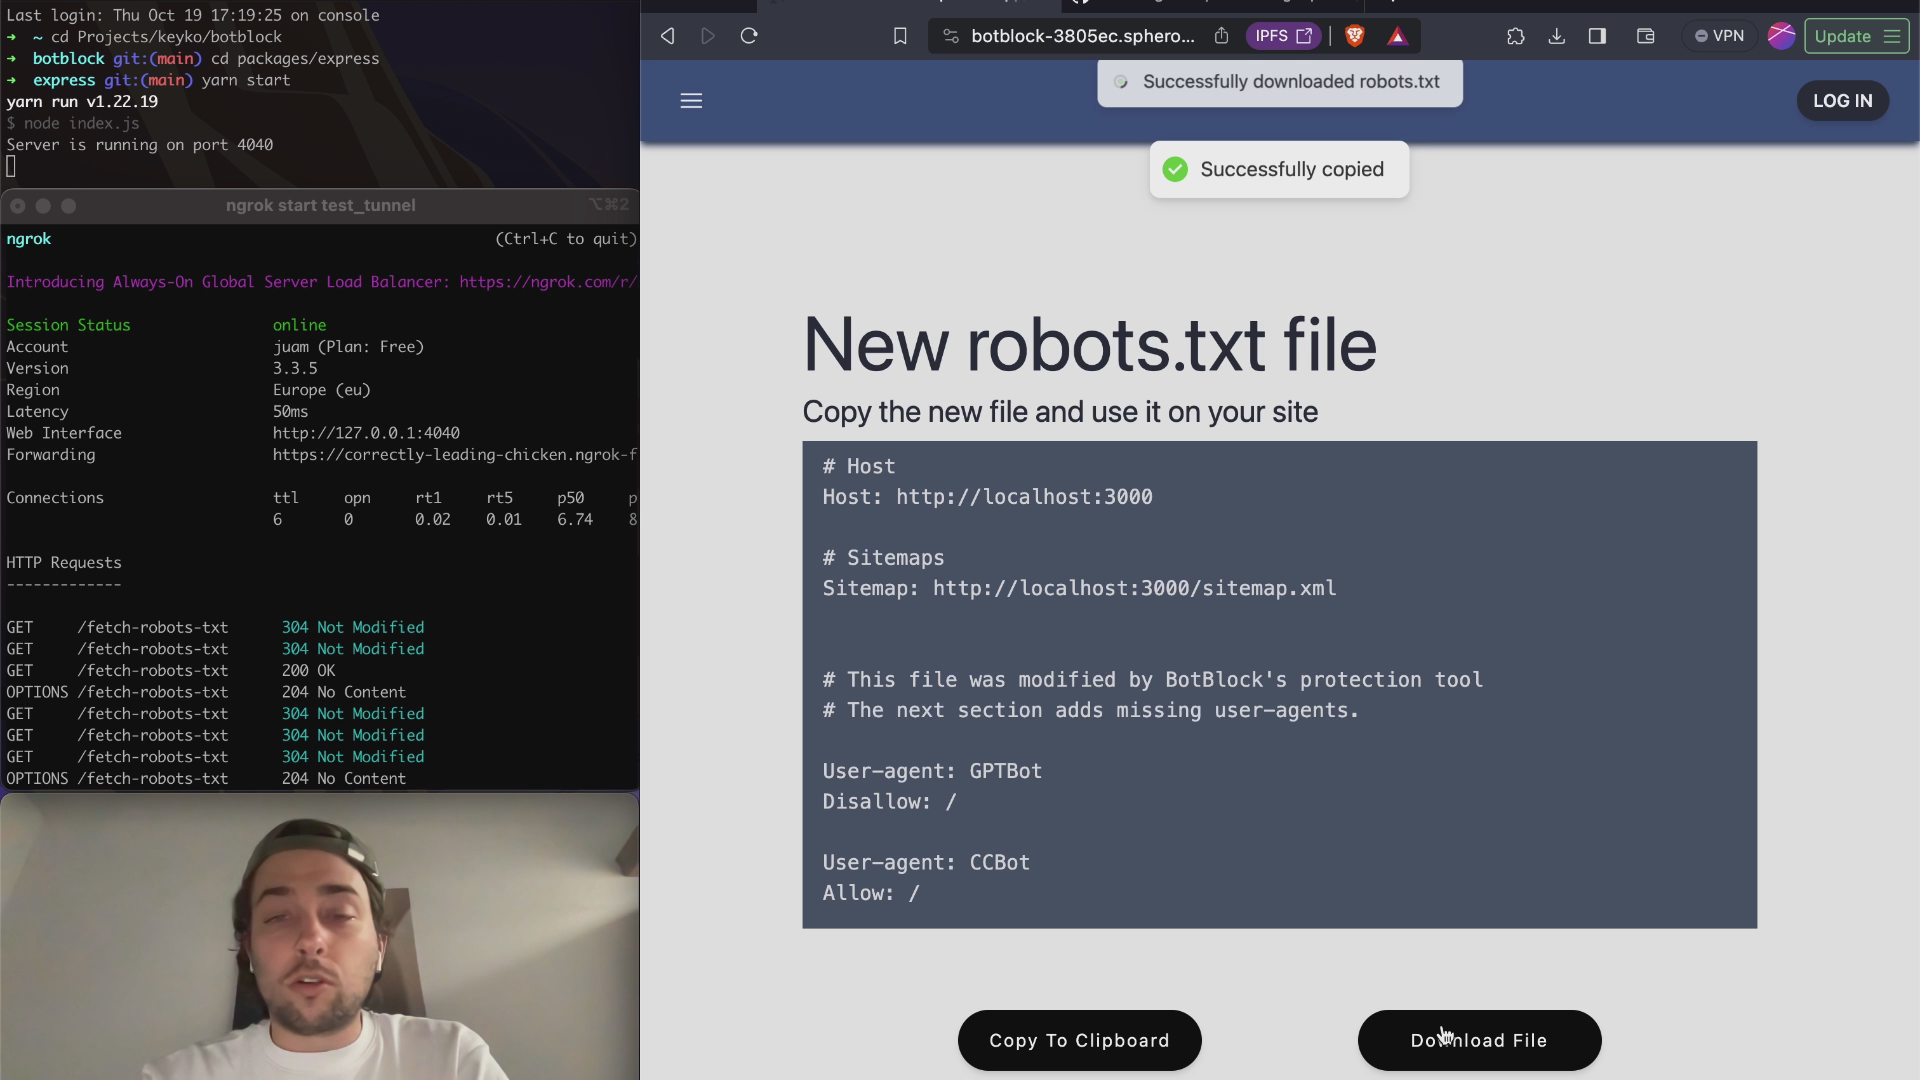Go back in browser history

click(668, 36)
